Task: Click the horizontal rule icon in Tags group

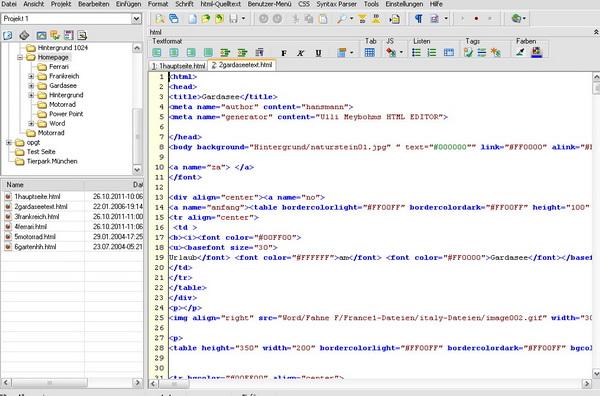Action: coord(482,52)
